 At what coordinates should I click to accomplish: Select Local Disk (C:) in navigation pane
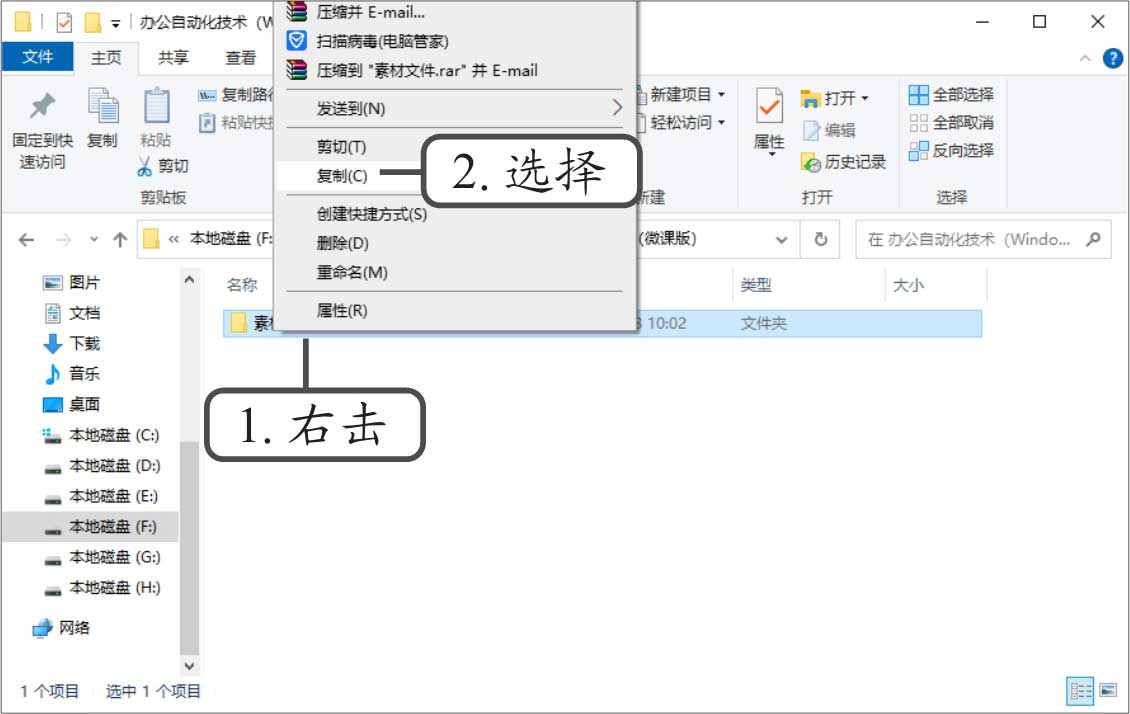(x=101, y=435)
